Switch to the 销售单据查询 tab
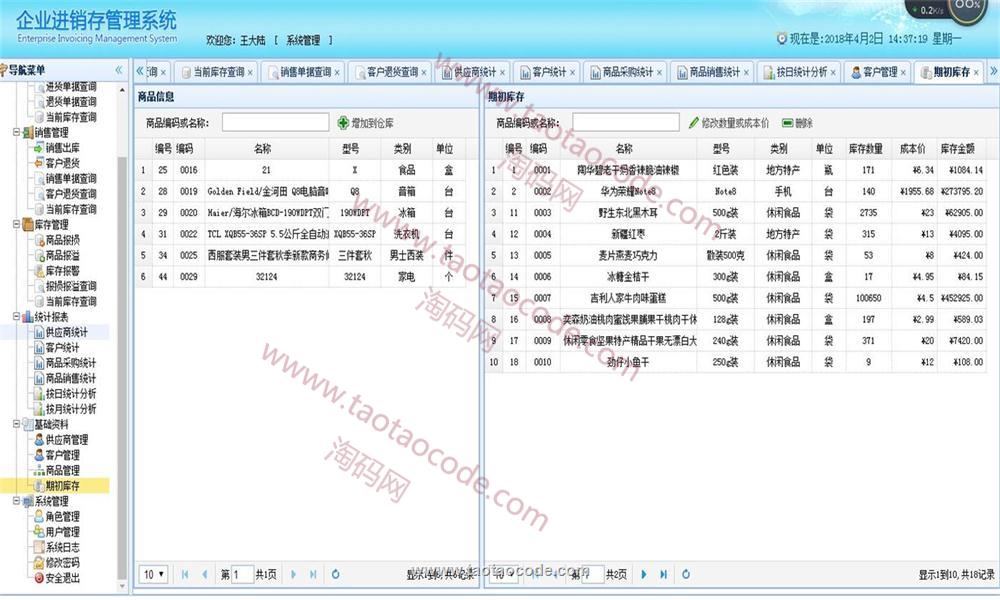The width and height of the screenshot is (1000, 600). click(x=303, y=72)
